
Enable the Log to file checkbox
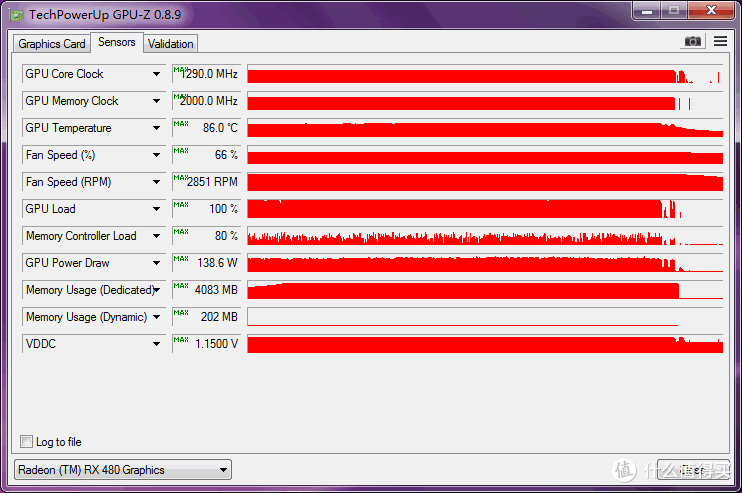click(27, 442)
